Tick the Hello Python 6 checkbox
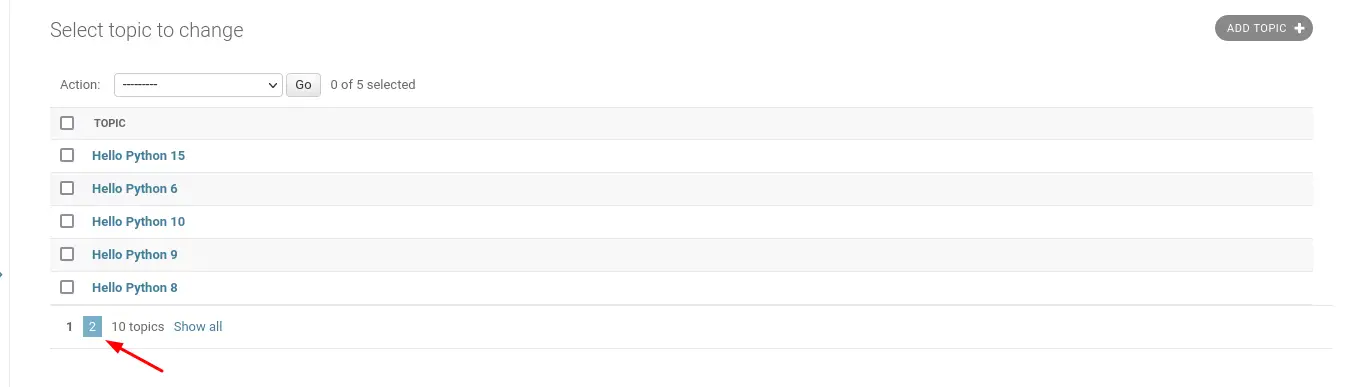 (67, 188)
